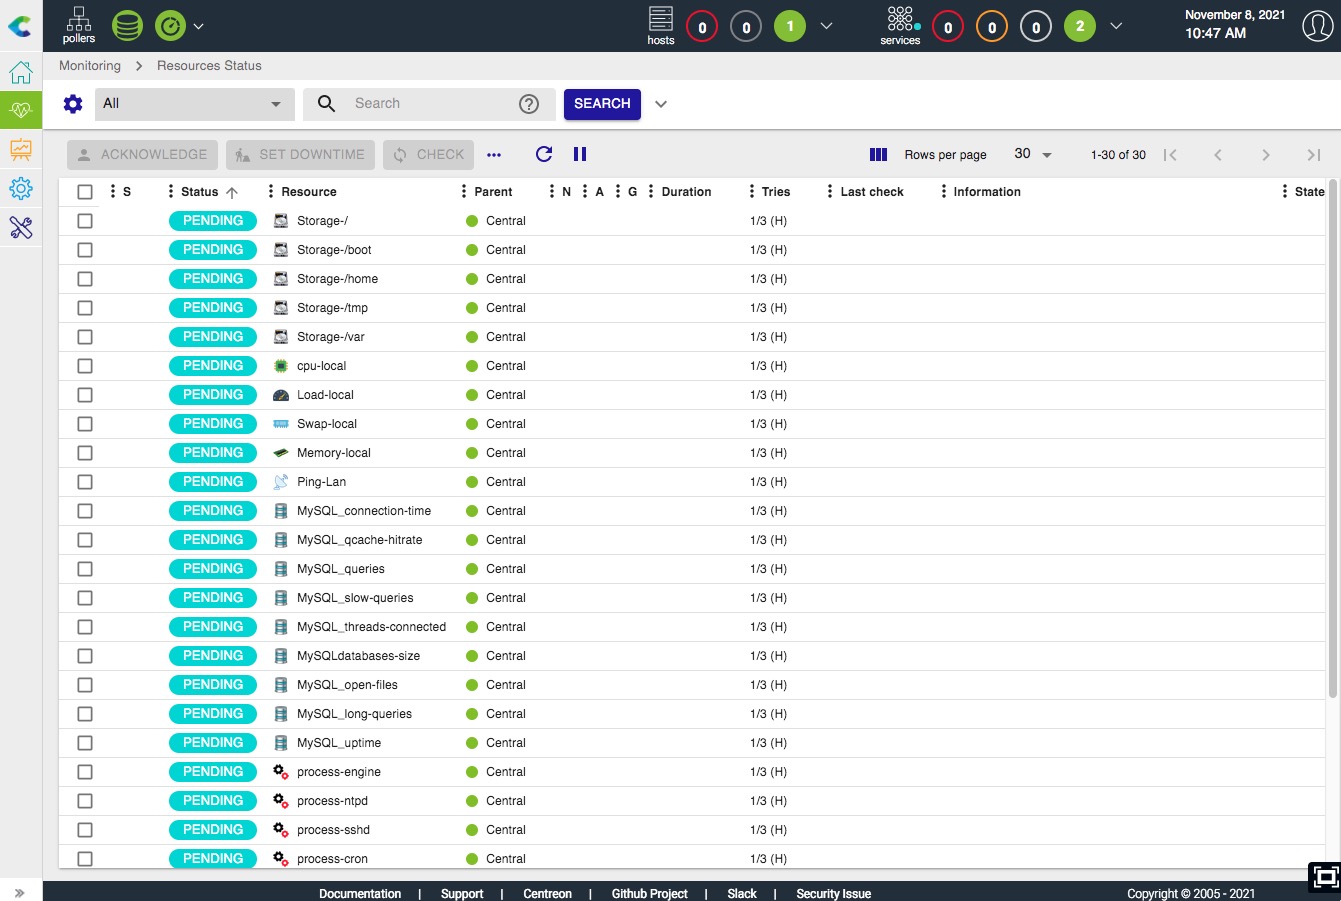The width and height of the screenshot is (1341, 901).
Task: Open the Configuration gear in sidebar
Action: (x=21, y=188)
